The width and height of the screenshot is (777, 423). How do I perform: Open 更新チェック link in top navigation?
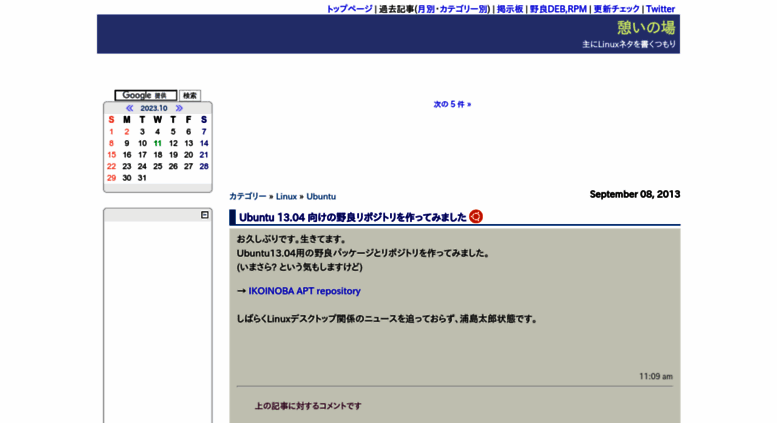coord(616,9)
